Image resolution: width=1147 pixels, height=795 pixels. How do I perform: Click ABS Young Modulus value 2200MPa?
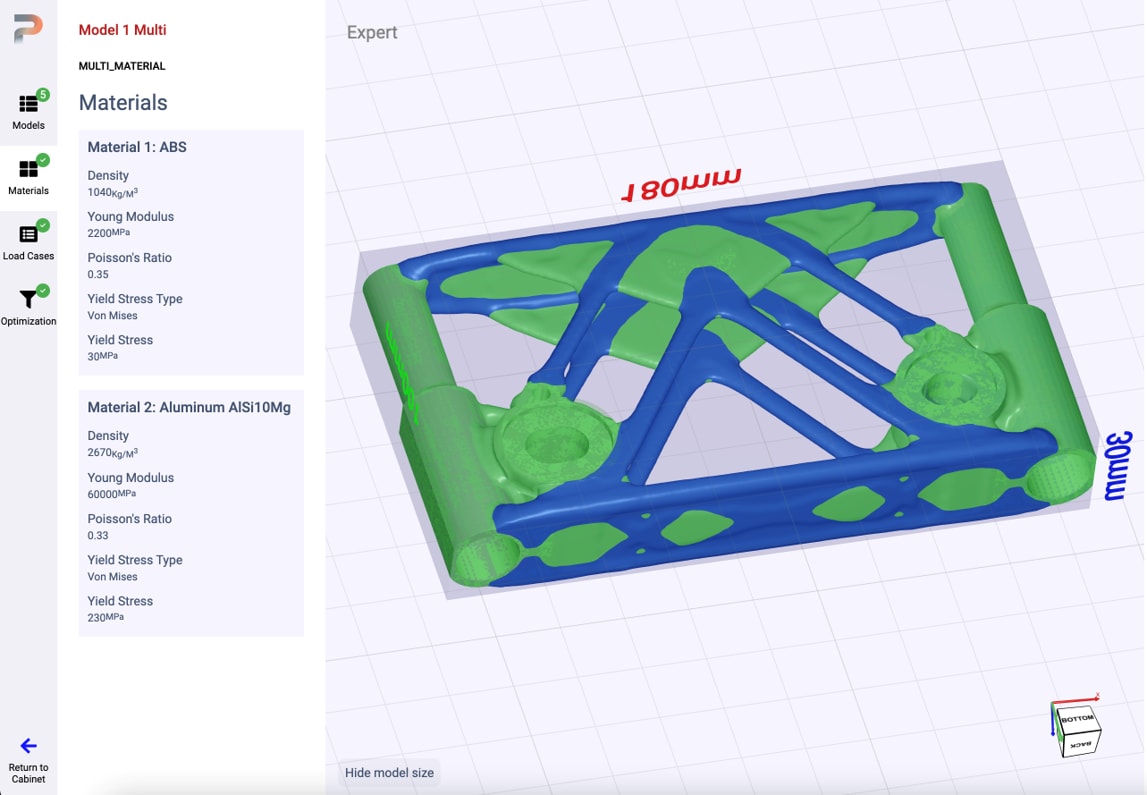[x=109, y=233]
